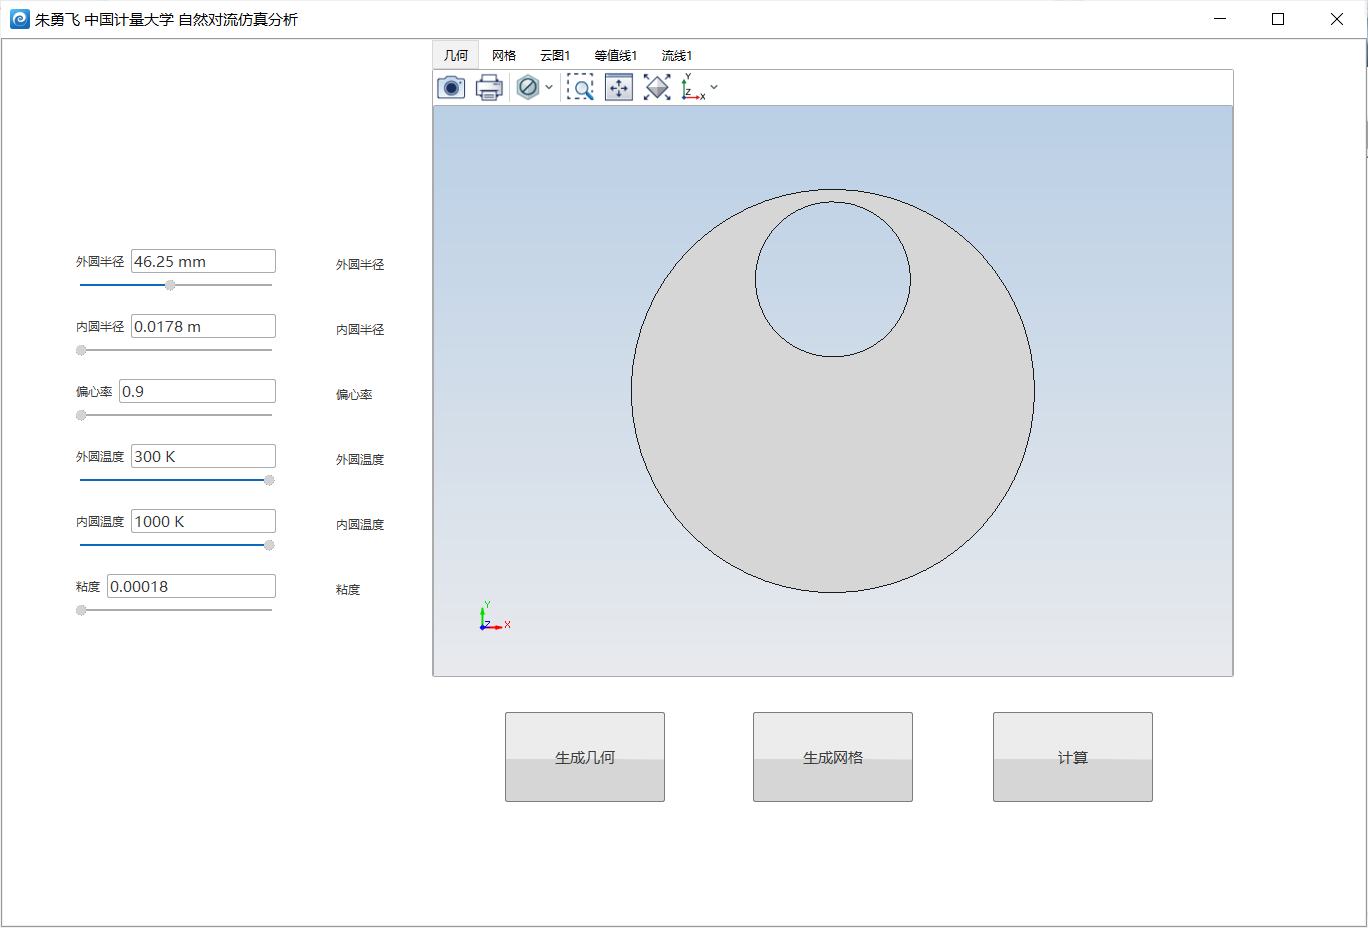Click the XYZ axis triad in graphics view
Viewport: 1368px width, 928px height.
tap(494, 617)
